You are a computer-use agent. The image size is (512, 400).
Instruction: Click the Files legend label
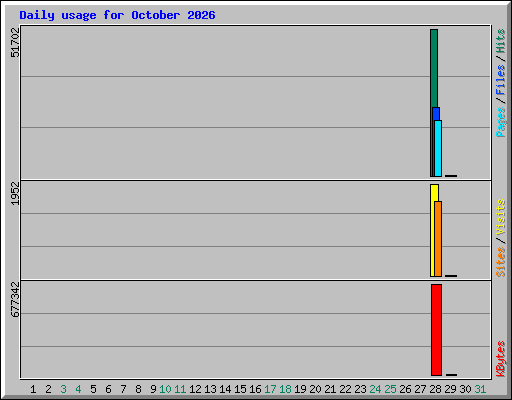(500, 80)
